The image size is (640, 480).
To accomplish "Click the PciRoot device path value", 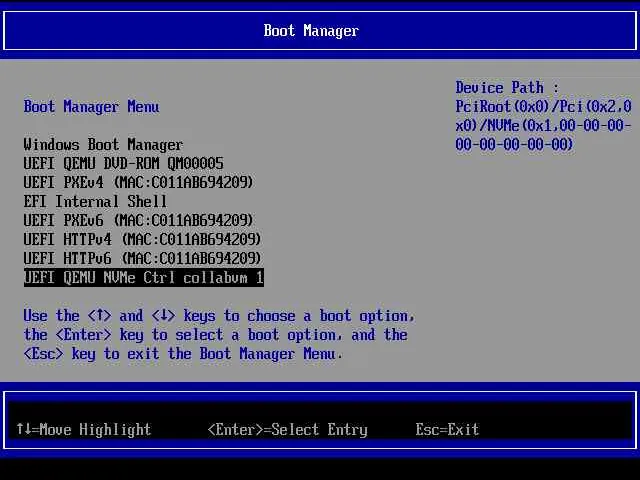I will click(x=544, y=125).
